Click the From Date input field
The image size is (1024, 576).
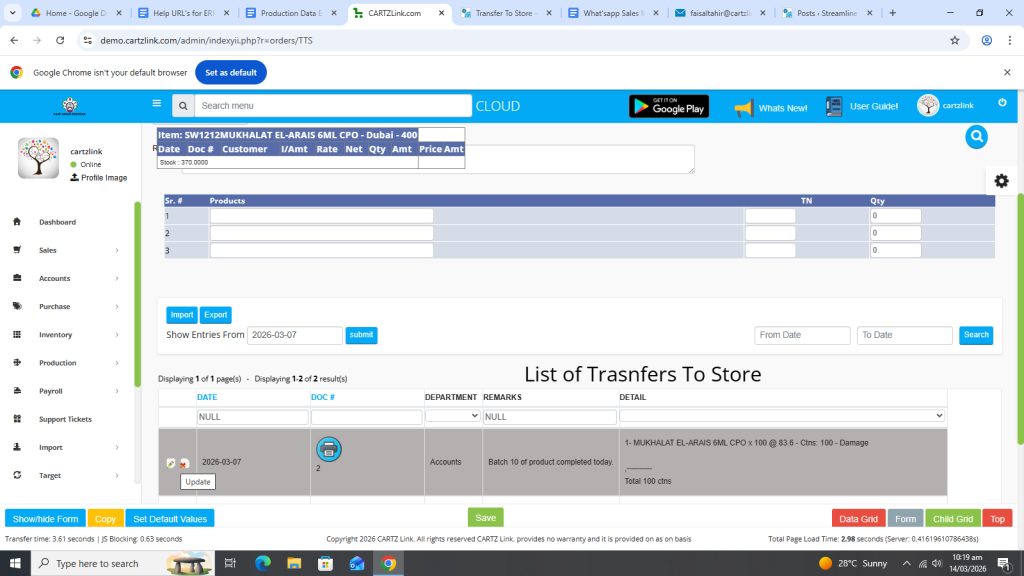point(802,335)
